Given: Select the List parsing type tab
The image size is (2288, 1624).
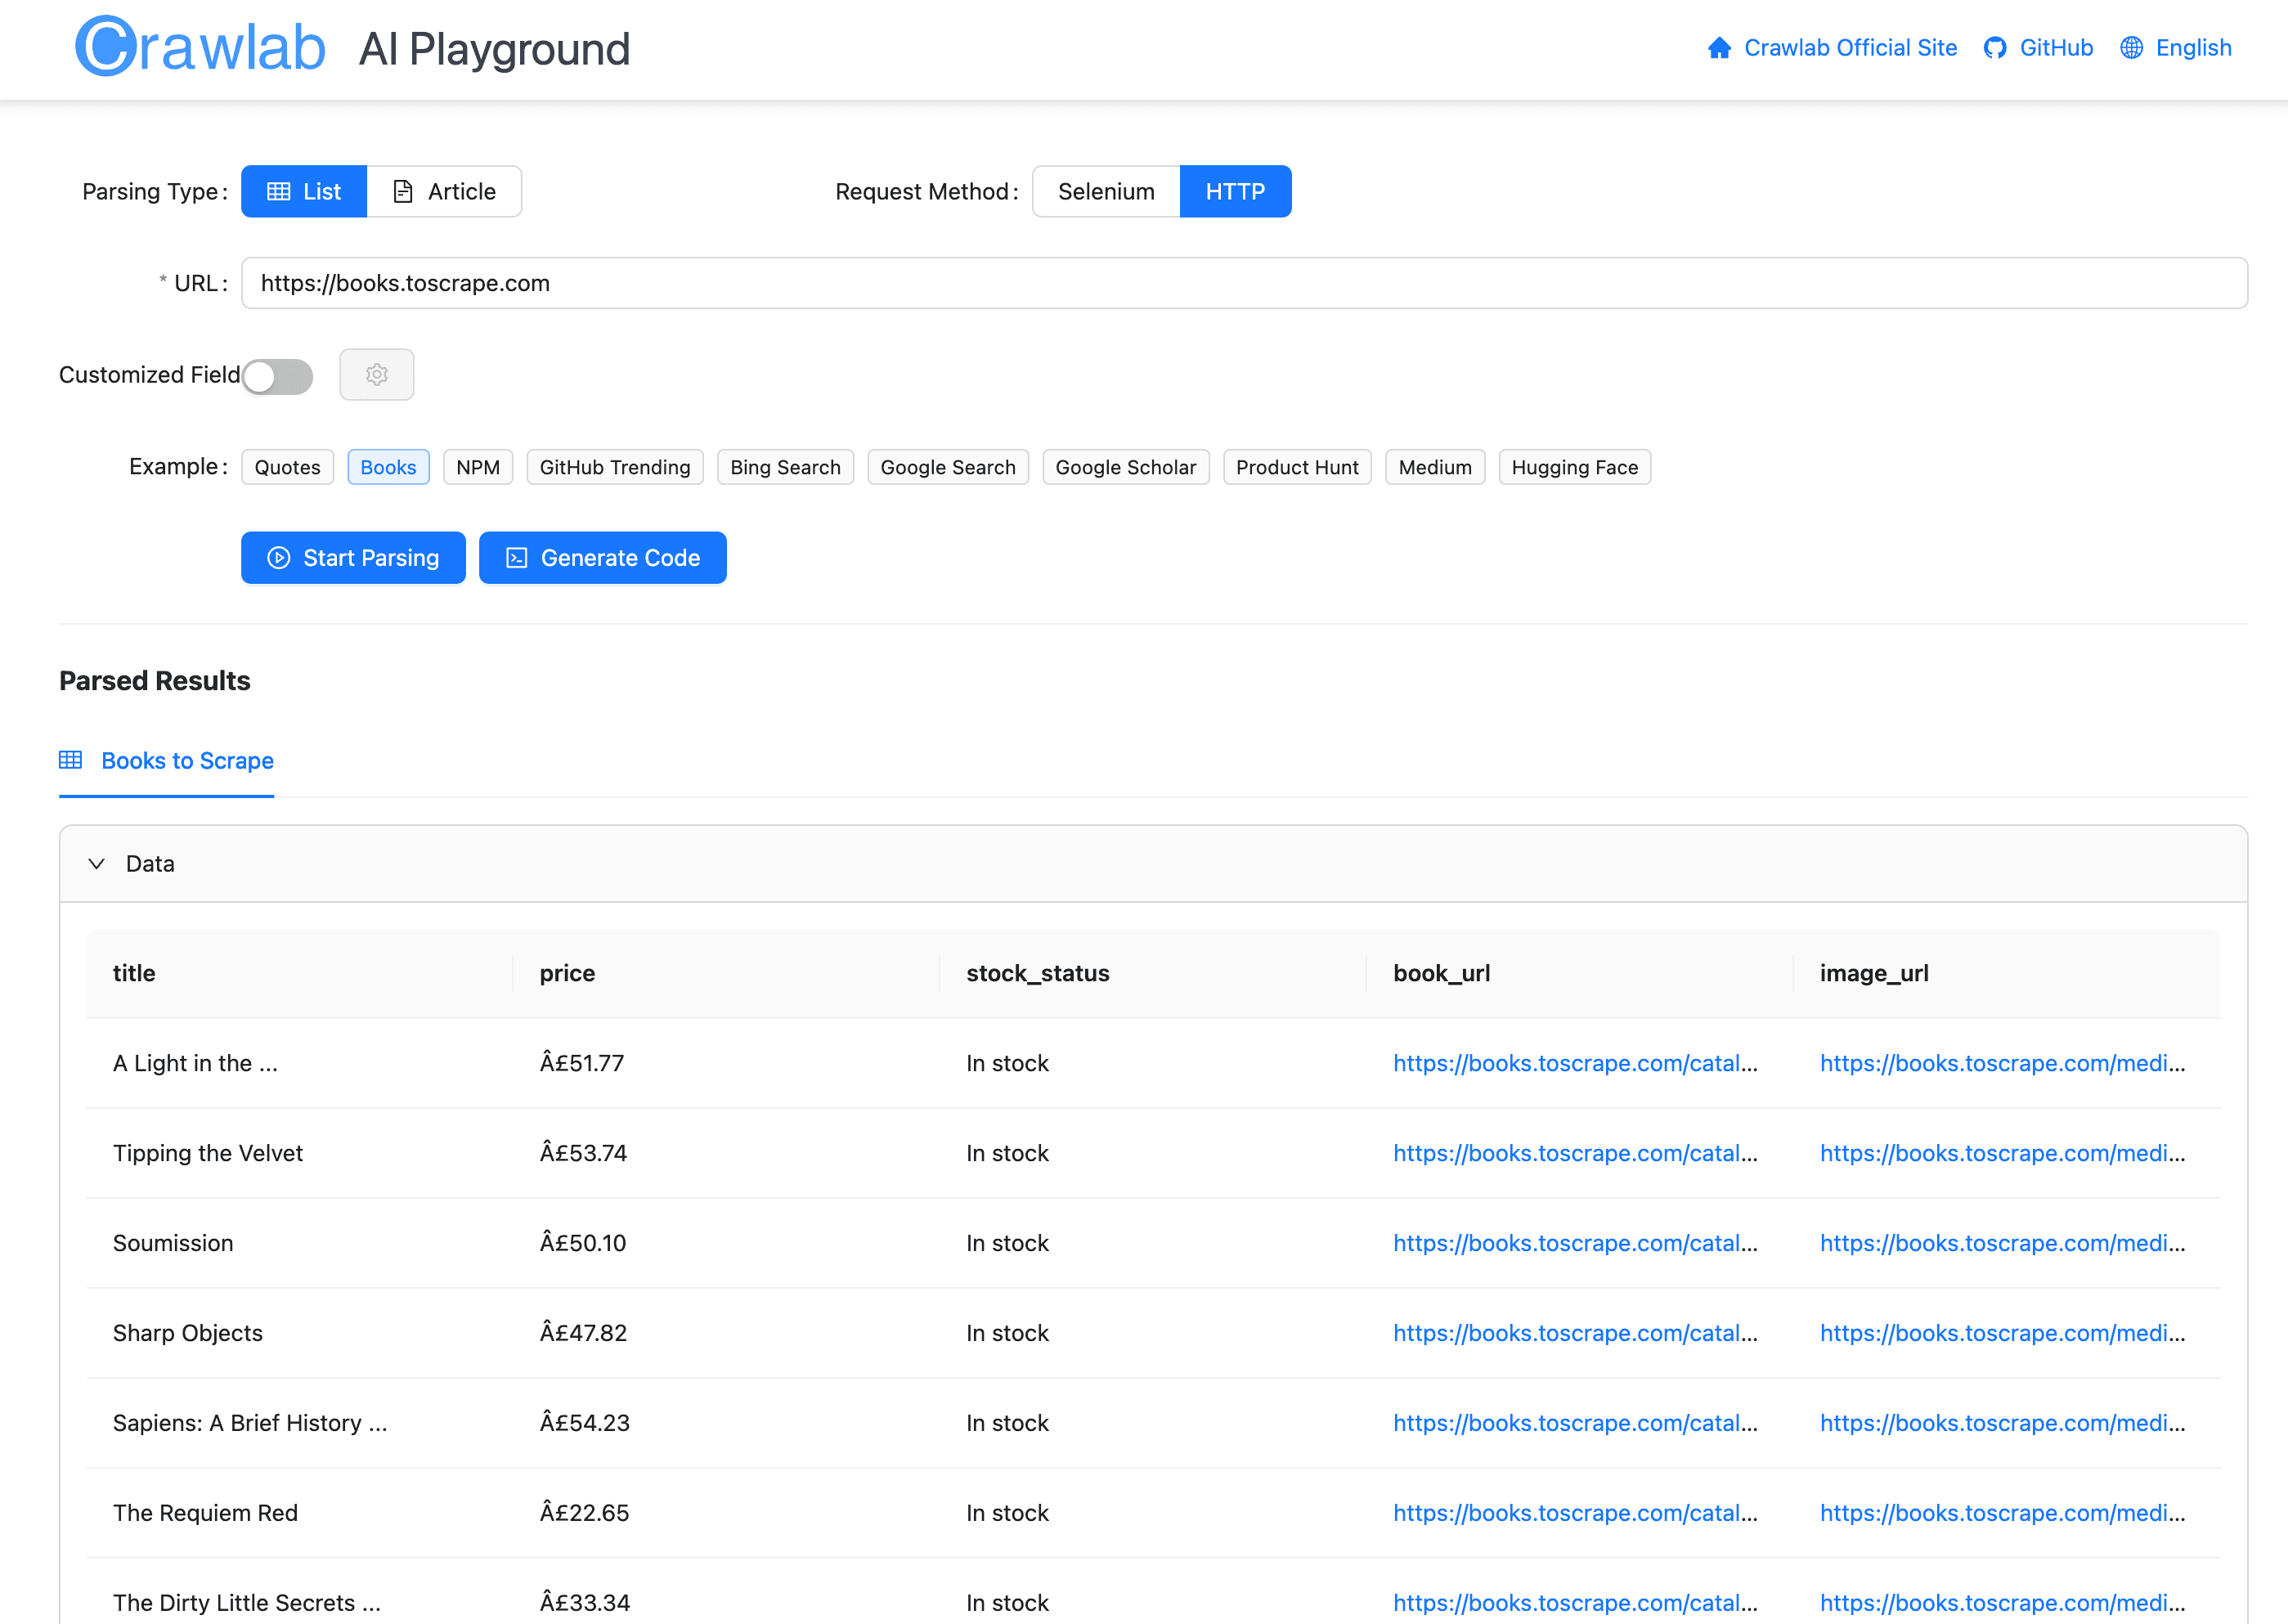Looking at the screenshot, I should pyautogui.click(x=304, y=191).
